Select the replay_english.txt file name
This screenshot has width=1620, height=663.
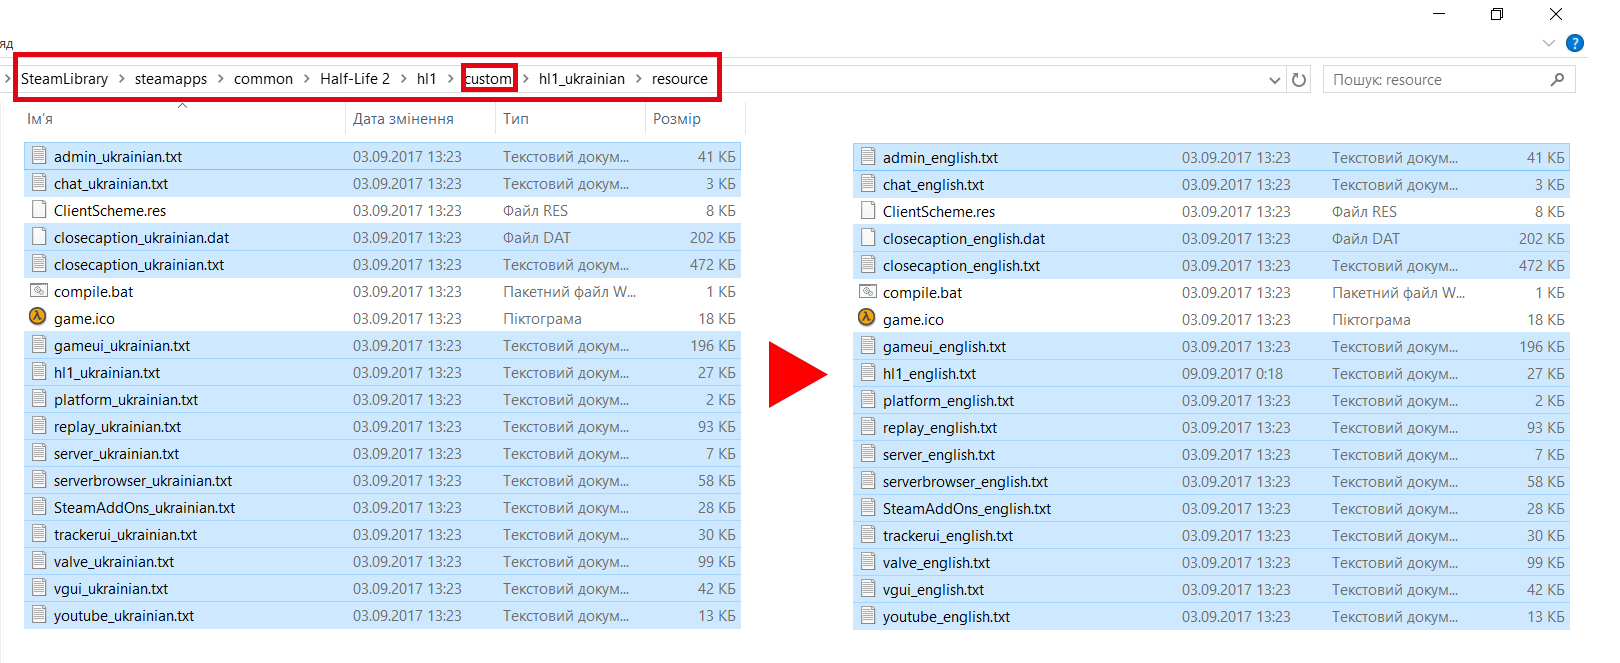[x=940, y=428]
